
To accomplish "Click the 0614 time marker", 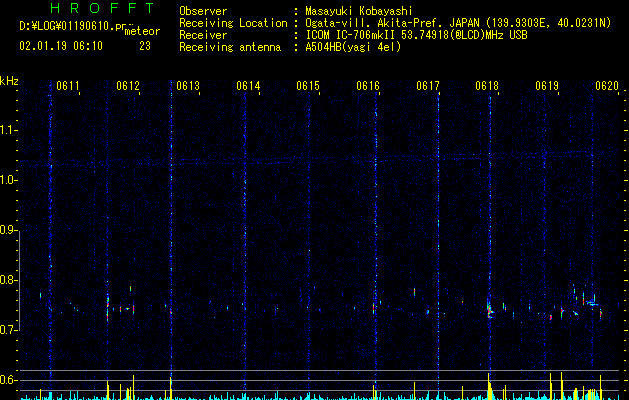I will 248,86.
